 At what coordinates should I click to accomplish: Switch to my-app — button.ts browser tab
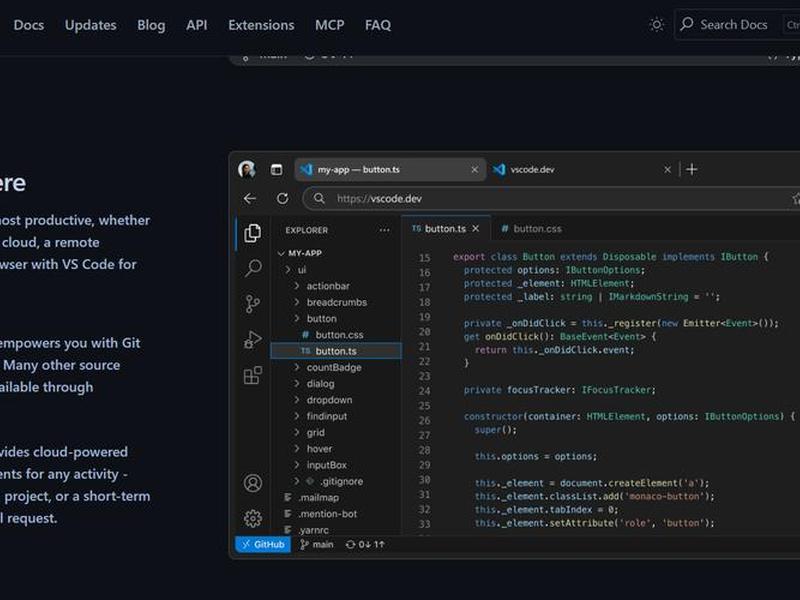pyautogui.click(x=390, y=169)
